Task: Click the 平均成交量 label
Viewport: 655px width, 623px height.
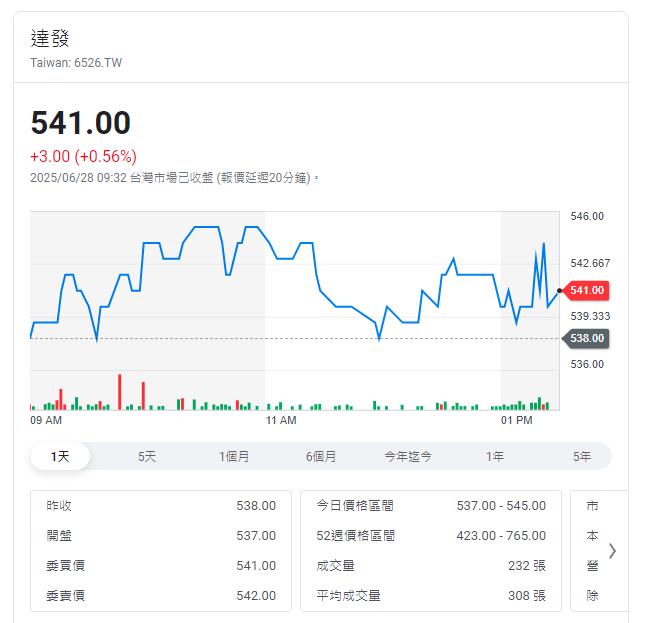Action: pos(348,596)
